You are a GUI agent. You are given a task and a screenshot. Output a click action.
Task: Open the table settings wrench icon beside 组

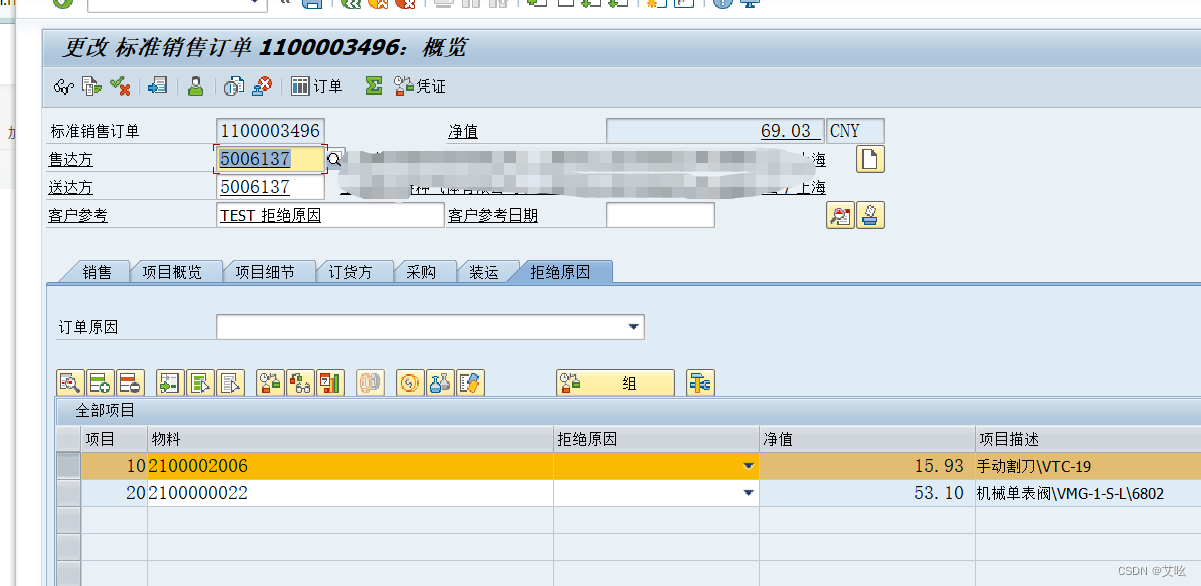coord(699,382)
